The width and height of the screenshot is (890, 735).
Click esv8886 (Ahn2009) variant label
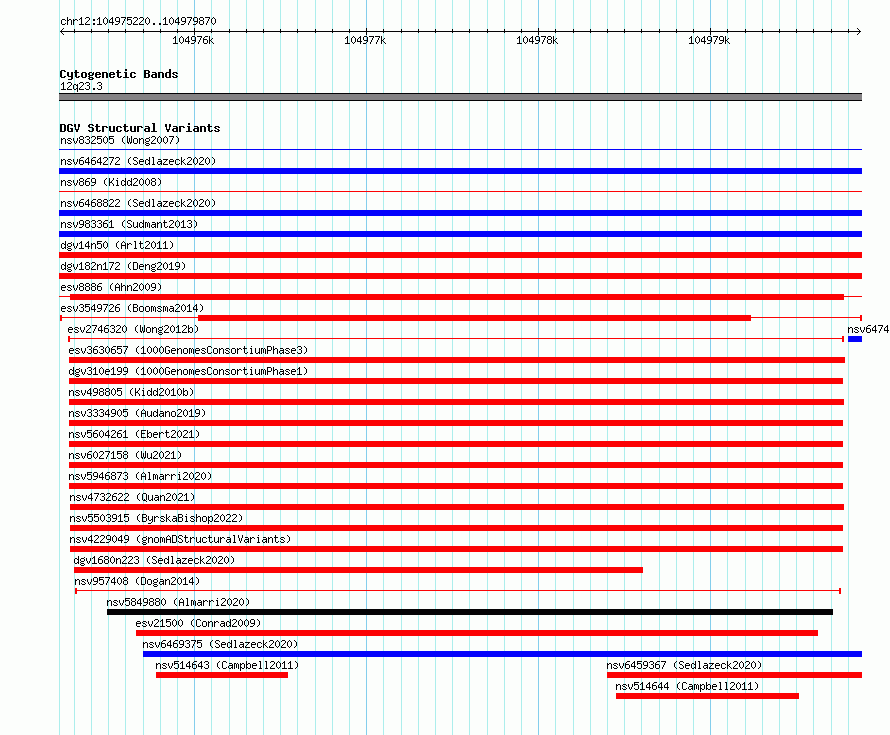click(111, 287)
